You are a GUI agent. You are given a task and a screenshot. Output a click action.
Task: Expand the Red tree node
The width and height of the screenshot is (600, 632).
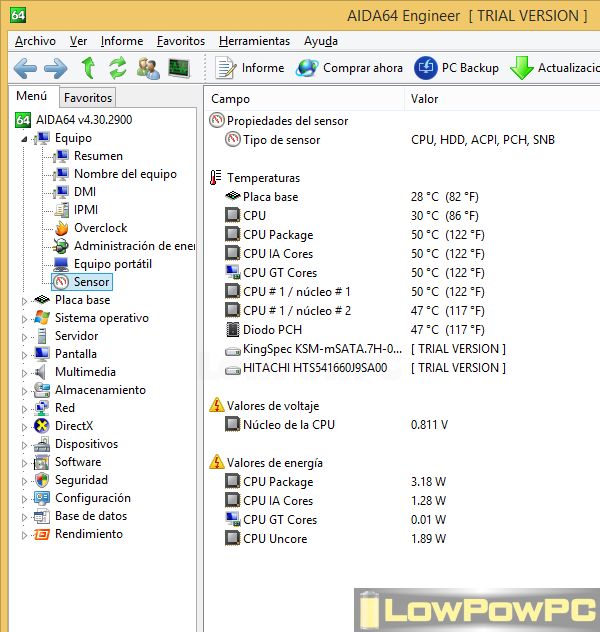point(24,409)
